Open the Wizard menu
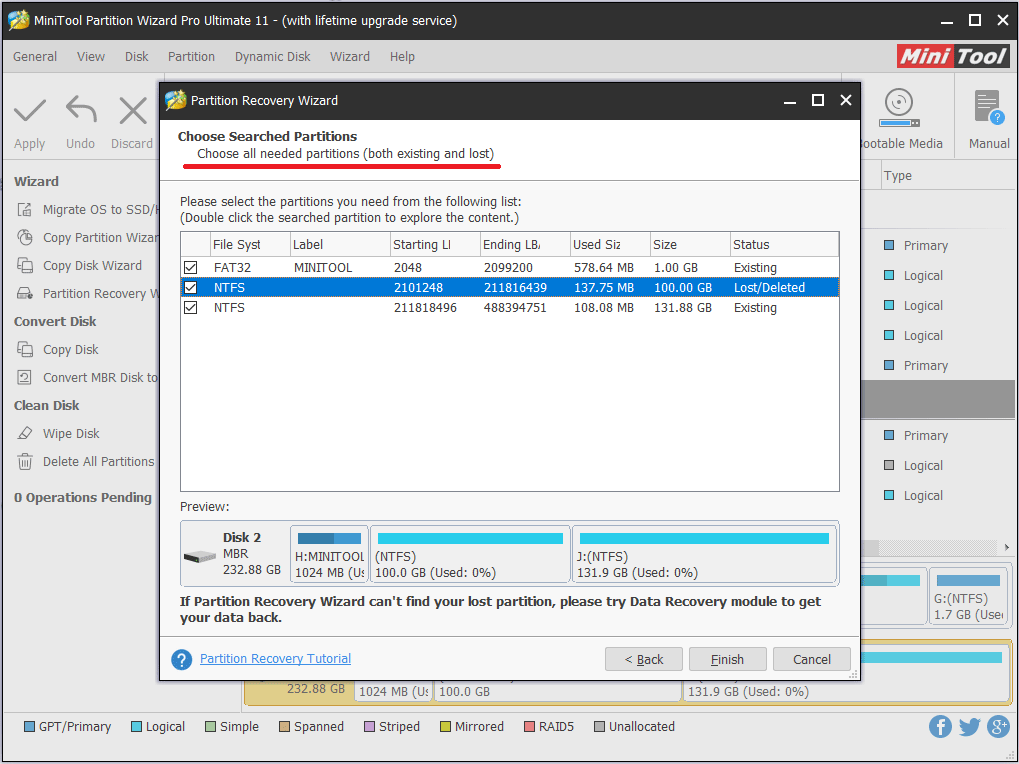 350,57
